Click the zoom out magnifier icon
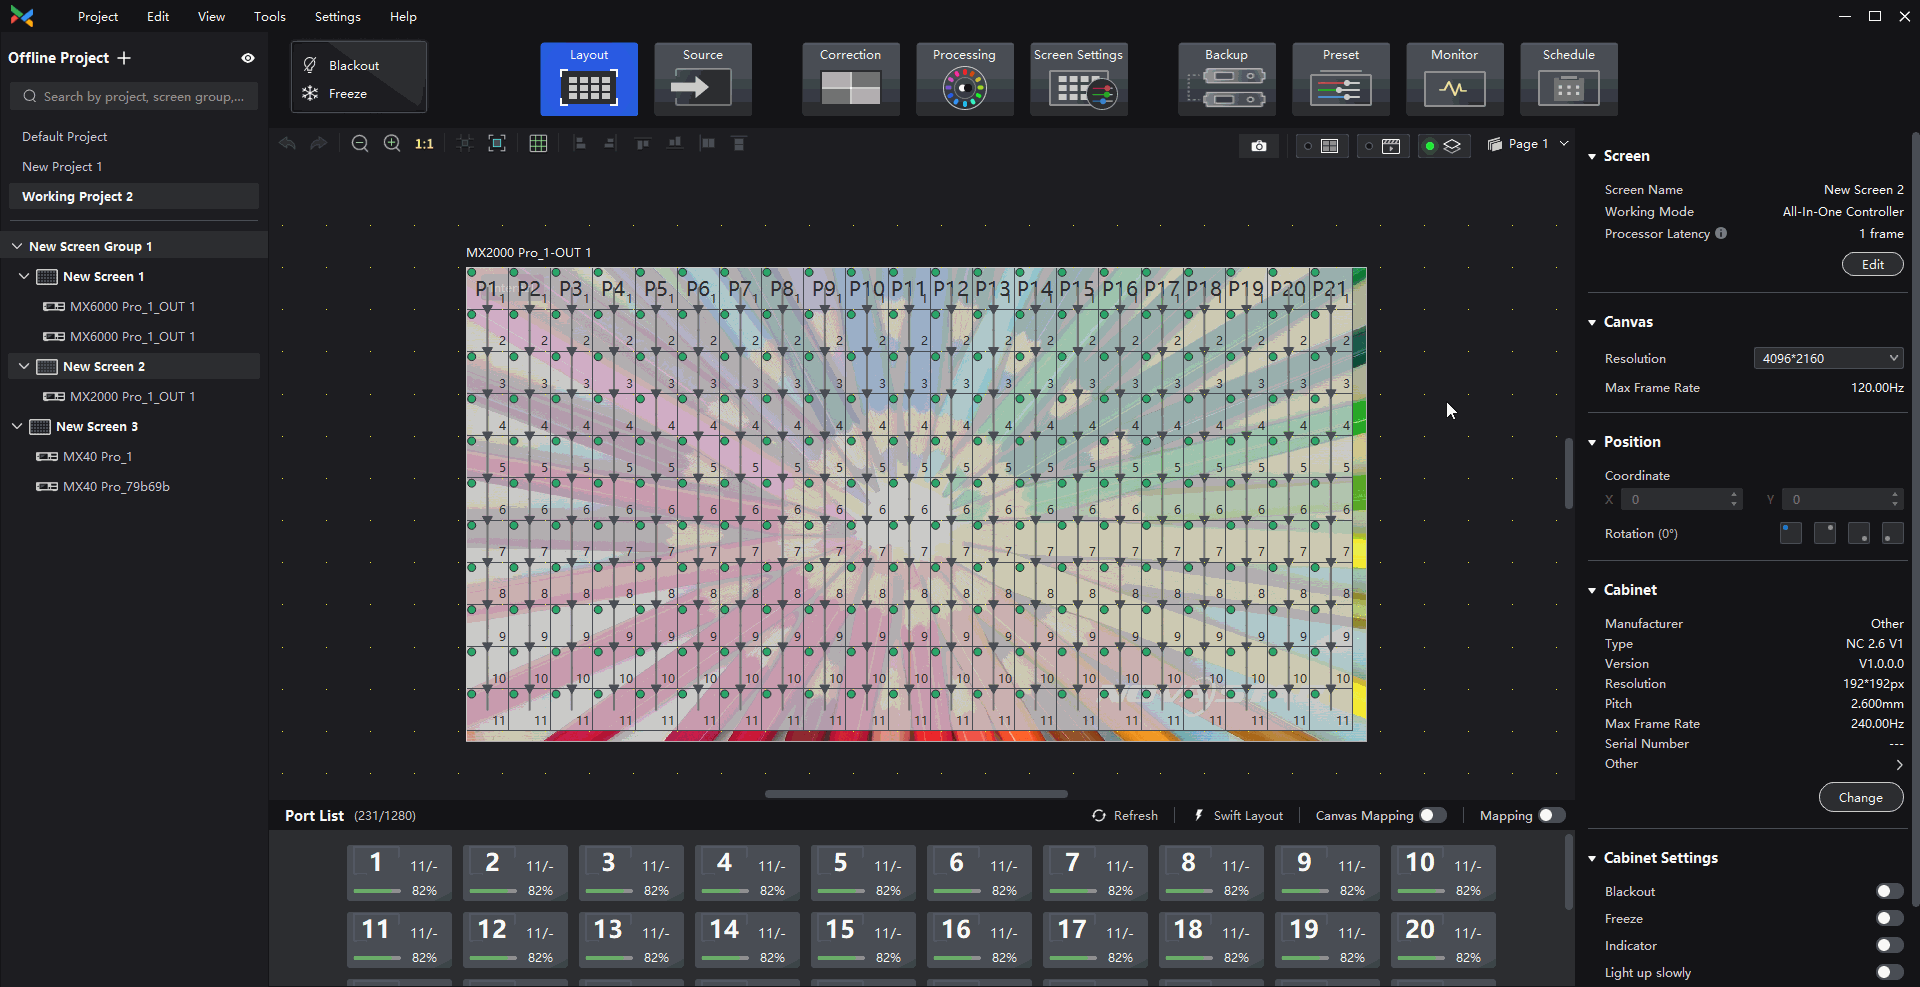Viewport: 1920px width, 987px height. click(x=360, y=144)
